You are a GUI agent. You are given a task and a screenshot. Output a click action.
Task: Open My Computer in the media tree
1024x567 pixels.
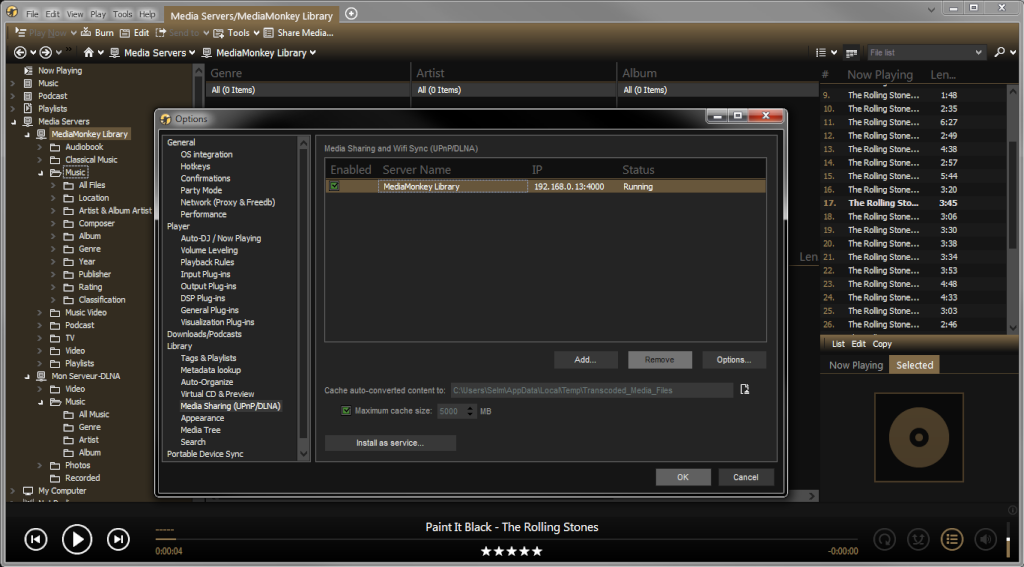pyautogui.click(x=61, y=491)
